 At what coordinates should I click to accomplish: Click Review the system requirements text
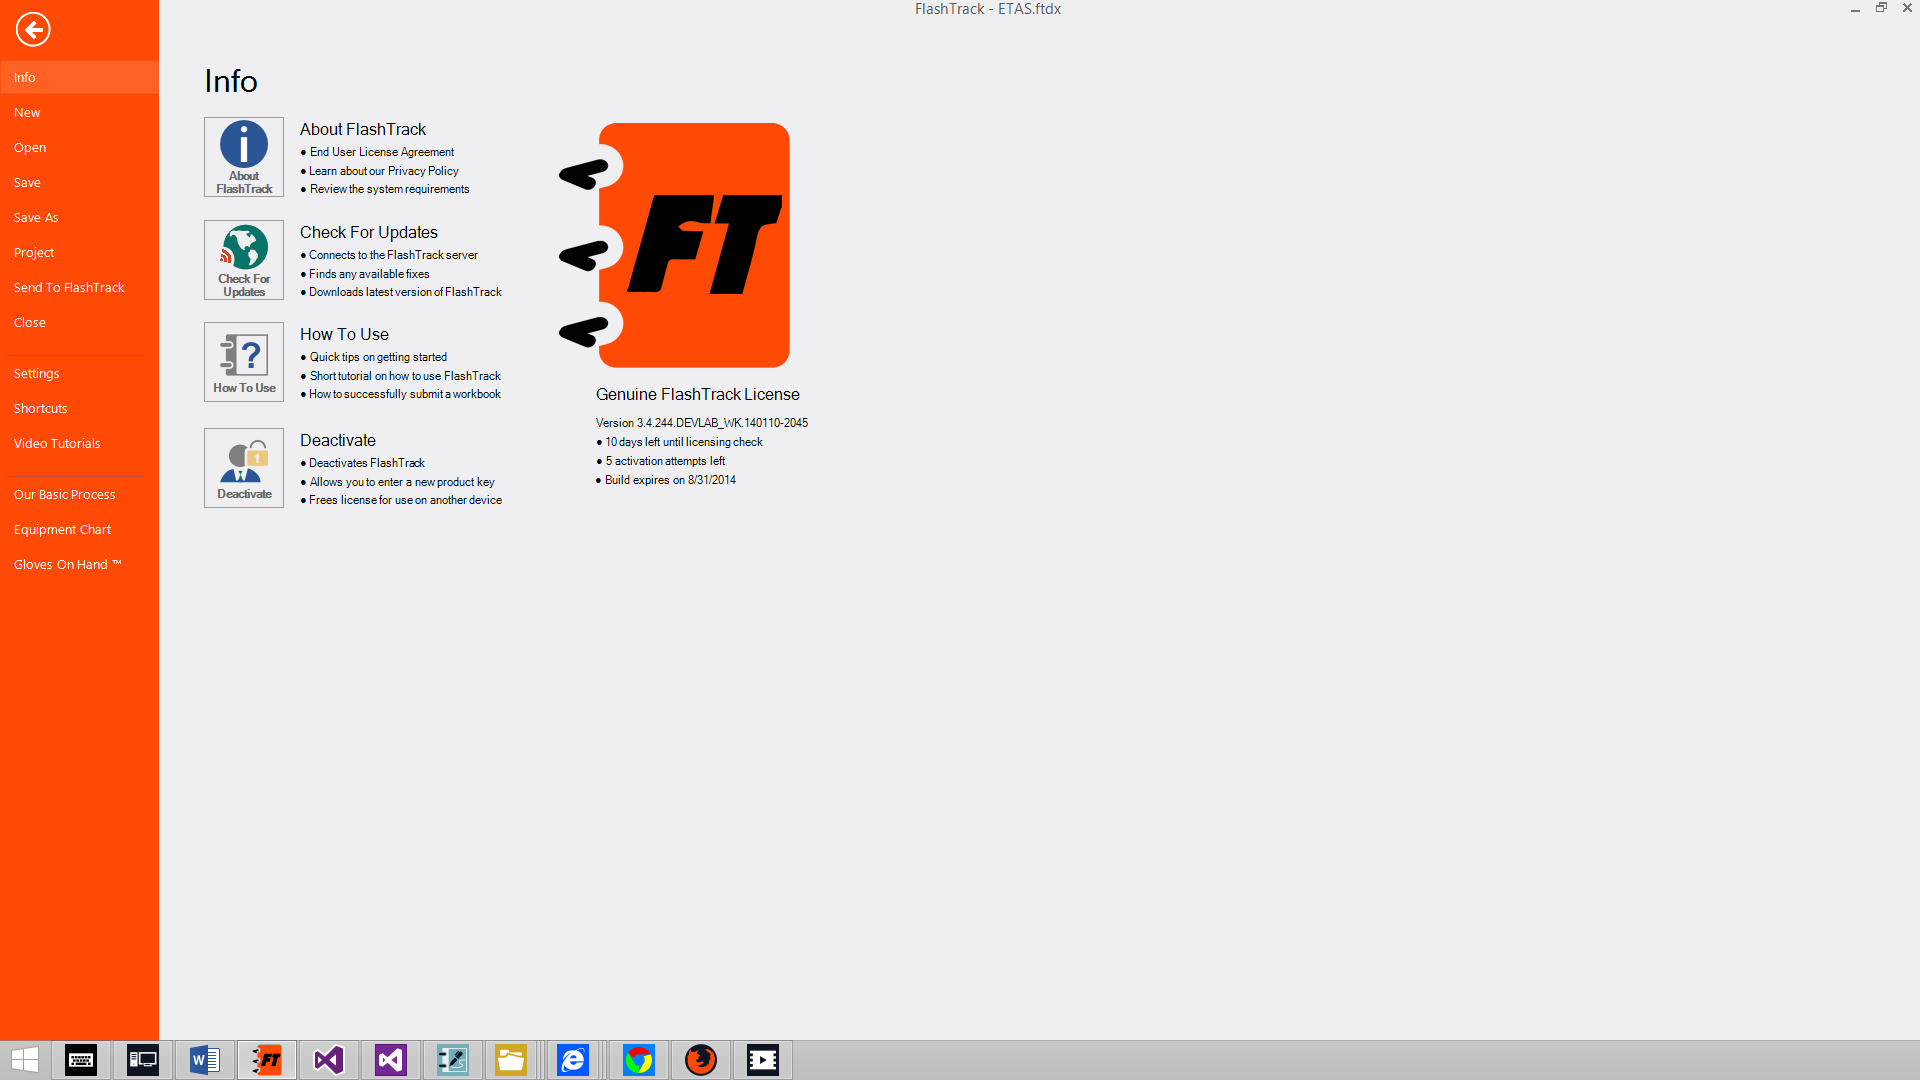389,189
